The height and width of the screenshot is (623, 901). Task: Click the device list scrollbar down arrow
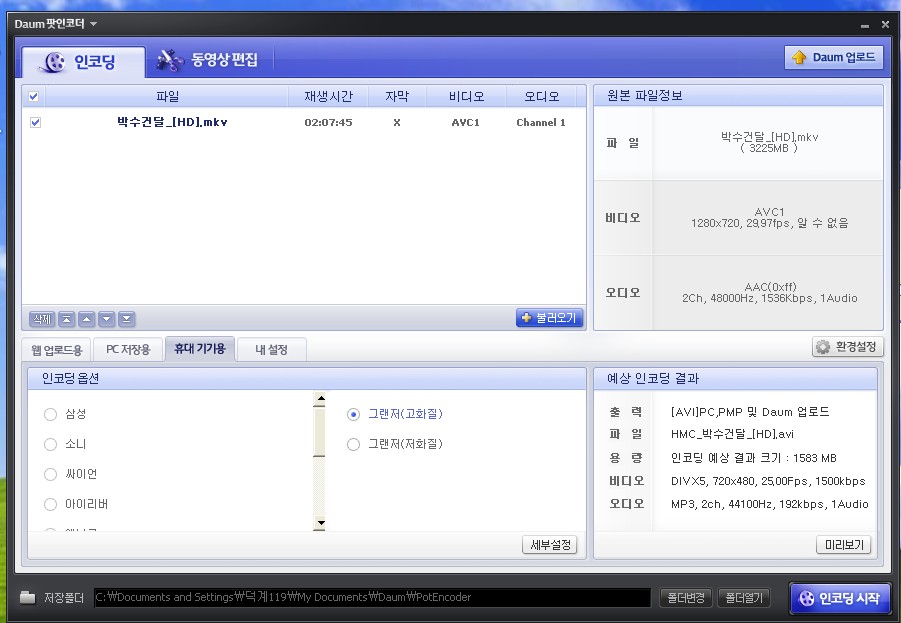(321, 523)
